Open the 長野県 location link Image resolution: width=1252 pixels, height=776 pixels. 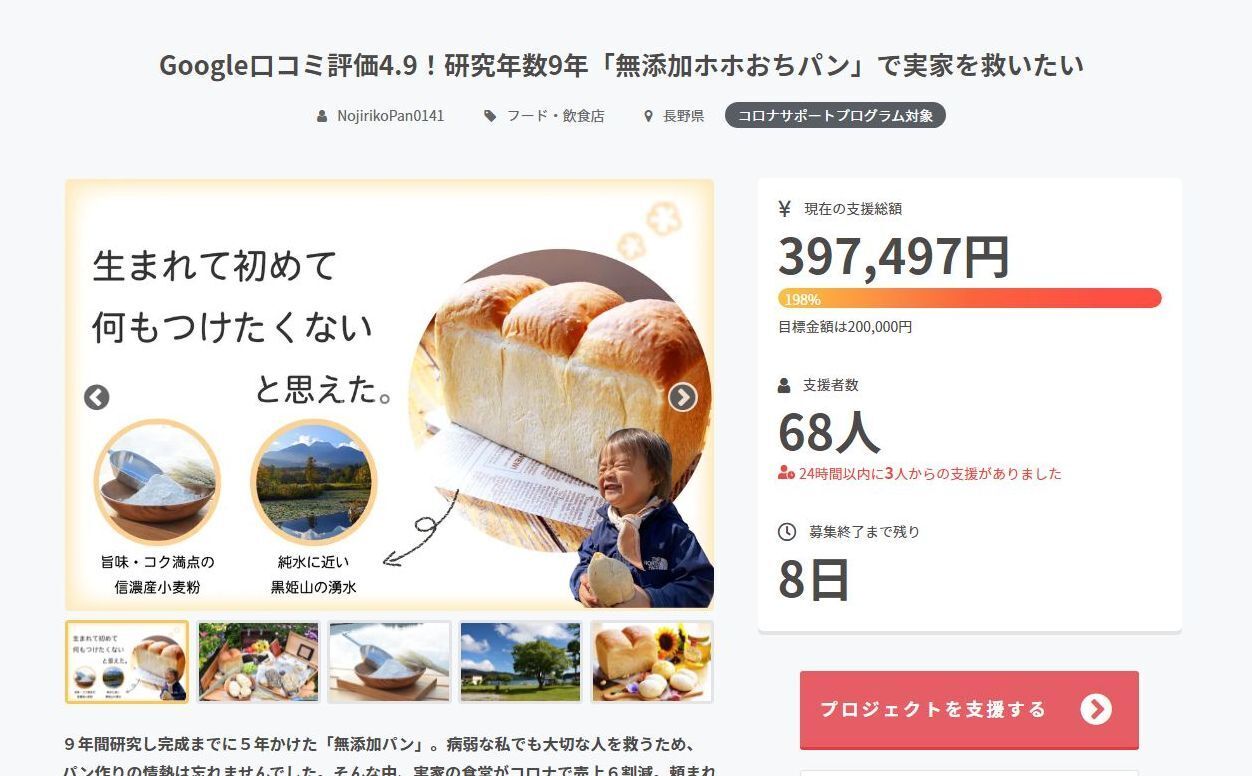tap(683, 116)
